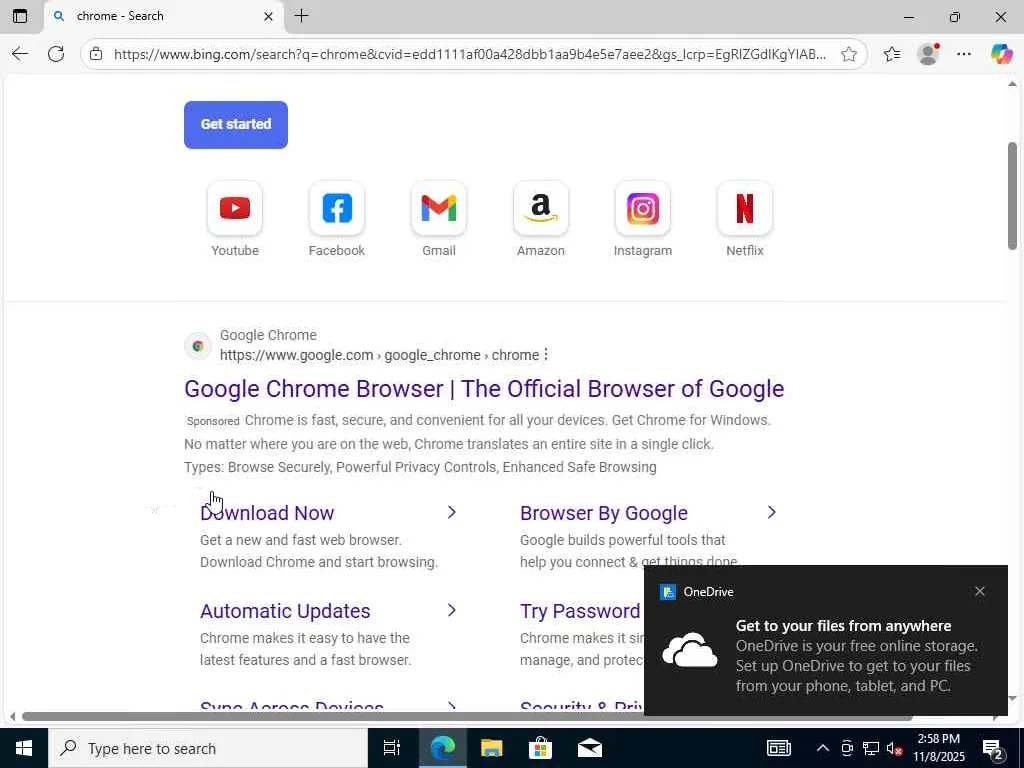This screenshot has width=1024, height=768.
Task: Open the Instagram shortcut icon
Action: pyautogui.click(x=643, y=208)
